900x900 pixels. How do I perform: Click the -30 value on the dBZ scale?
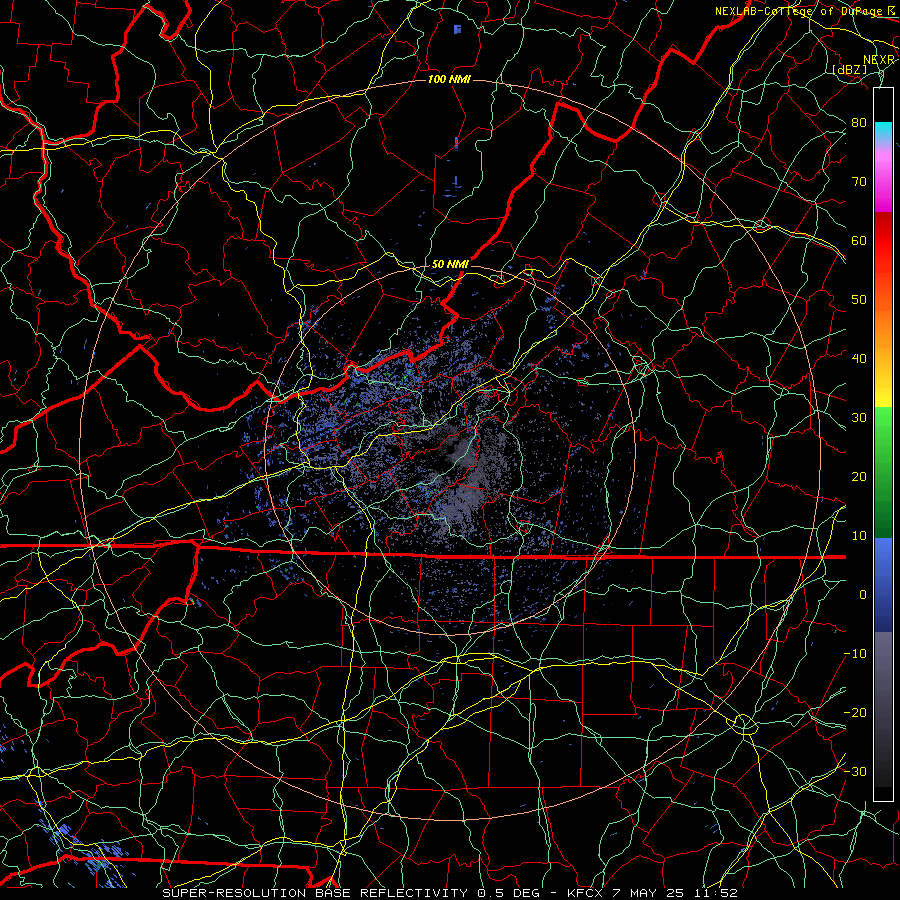pos(855,771)
